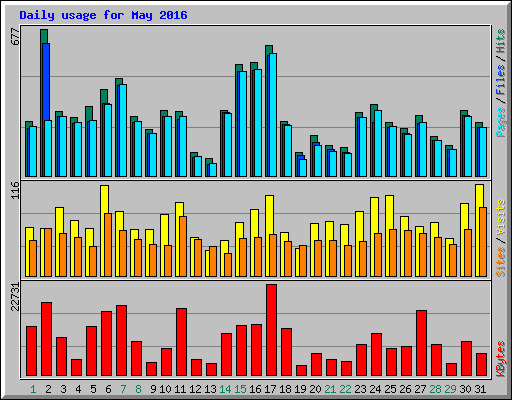Click the 22731 axis maximum value
This screenshot has width=512, height=400.
tap(15, 297)
